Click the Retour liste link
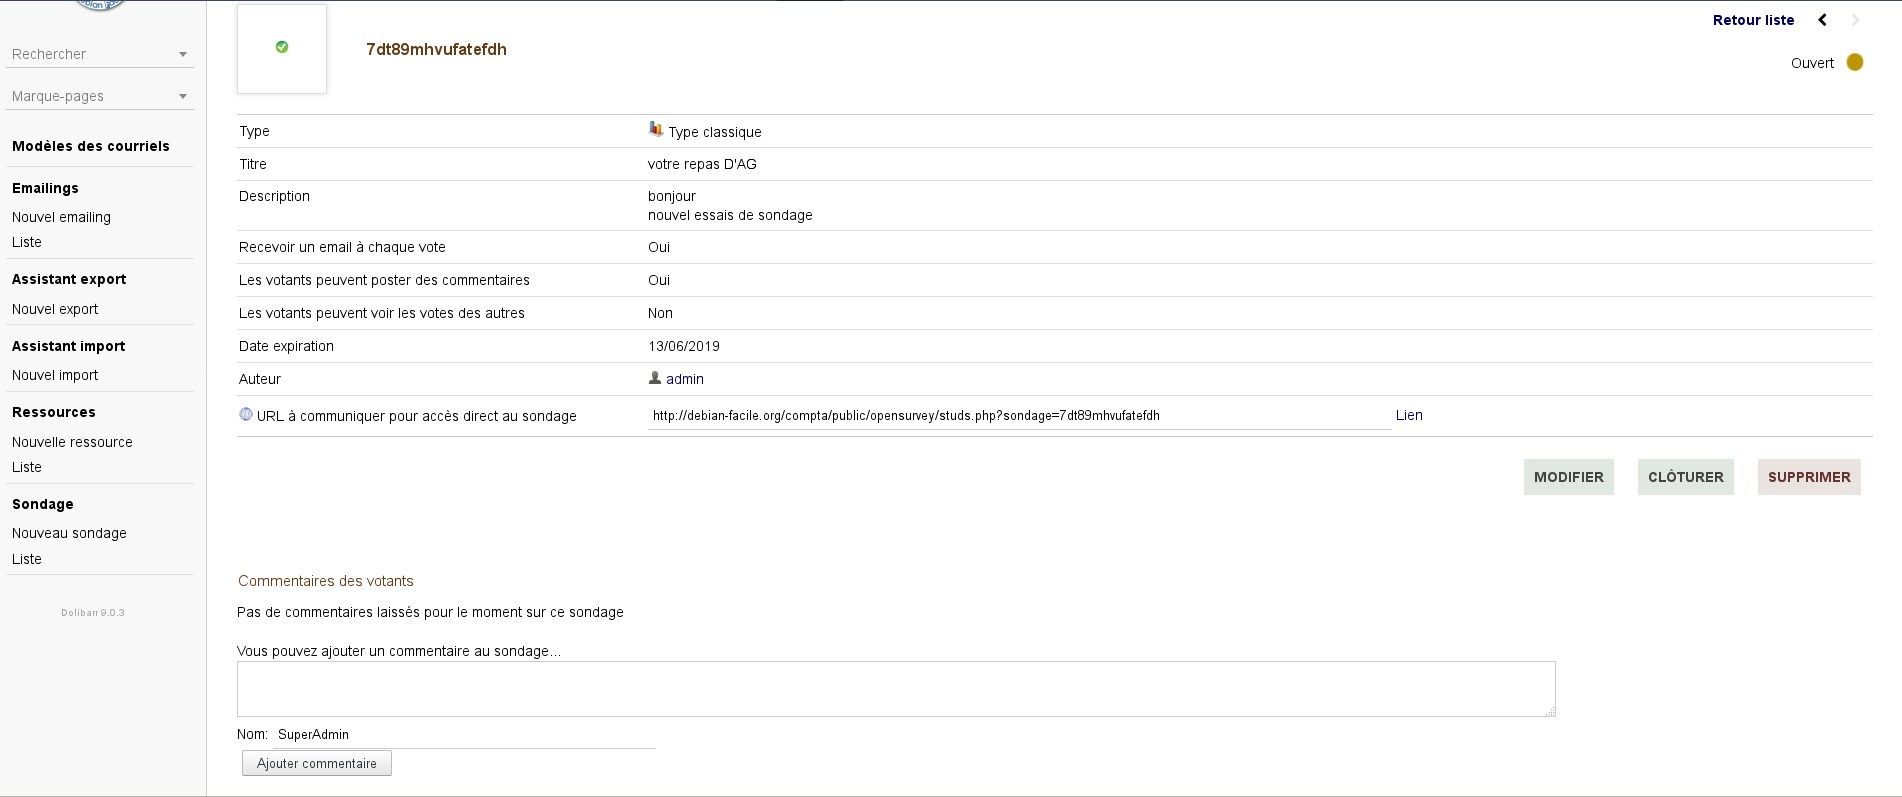The image size is (1902, 797). [1753, 20]
